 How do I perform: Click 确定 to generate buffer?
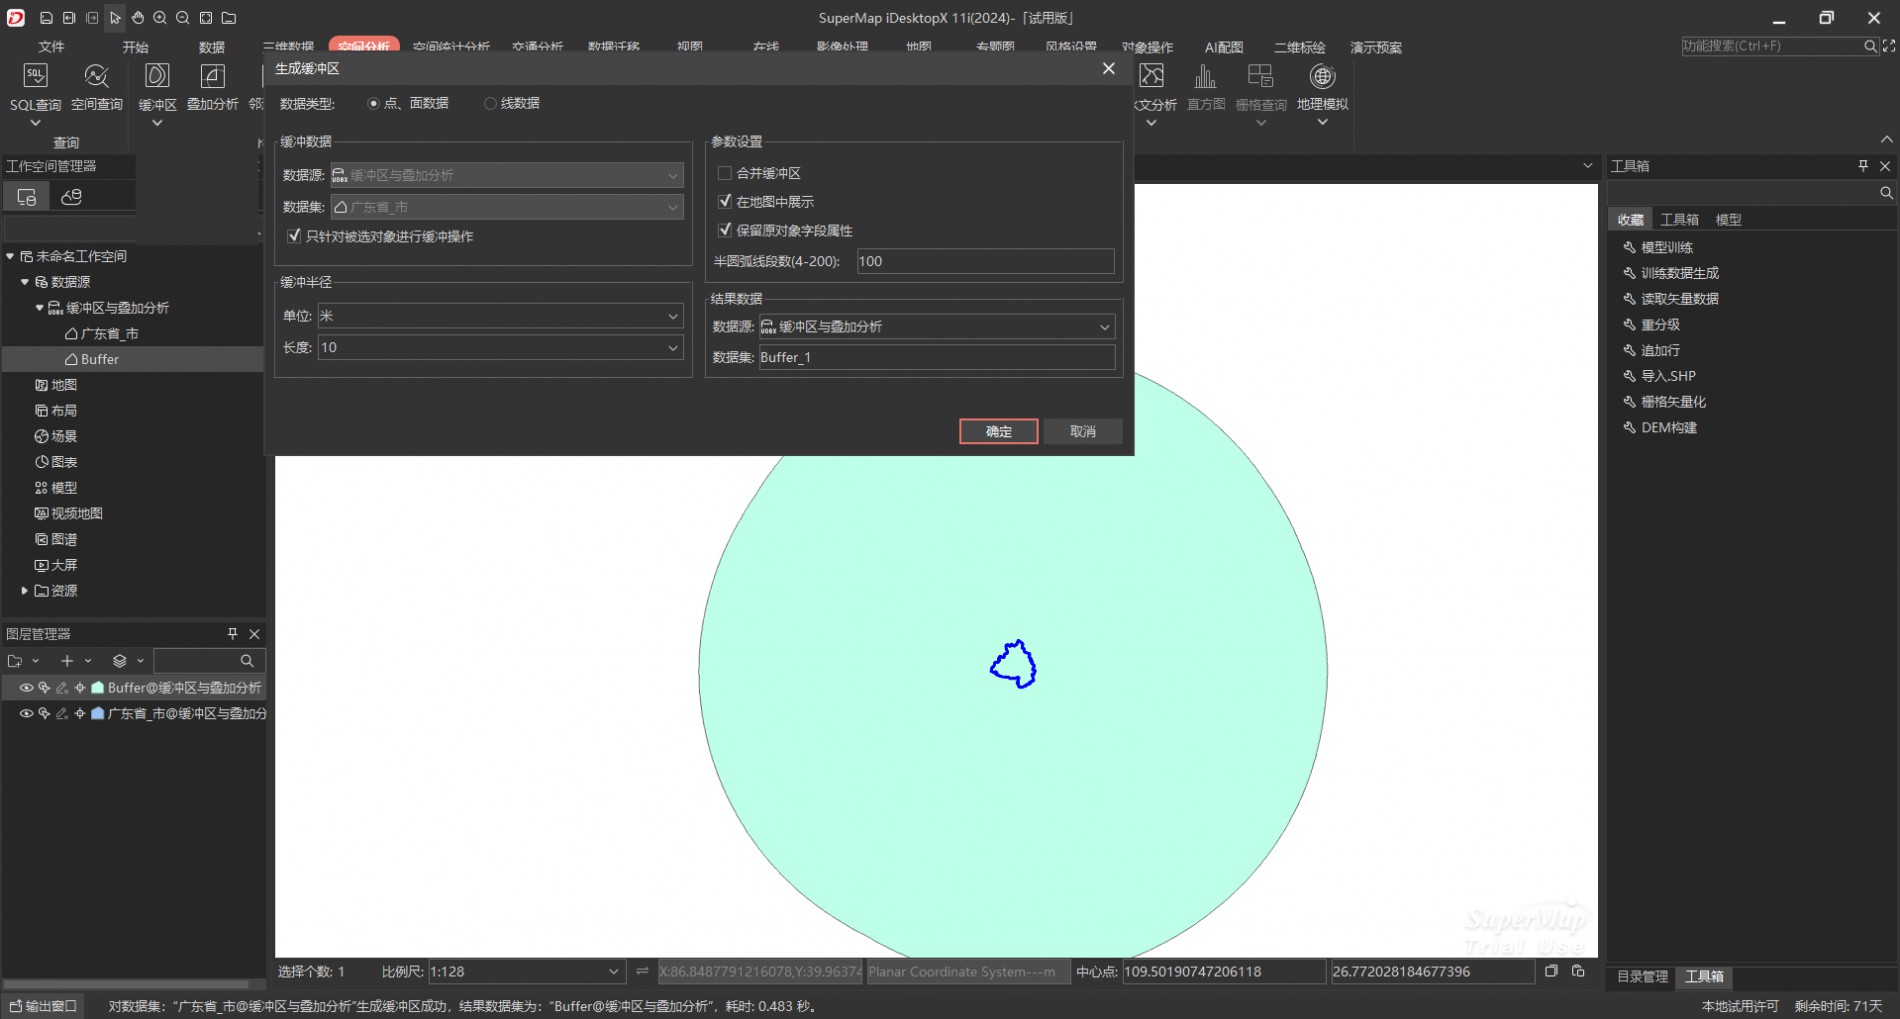click(x=998, y=431)
